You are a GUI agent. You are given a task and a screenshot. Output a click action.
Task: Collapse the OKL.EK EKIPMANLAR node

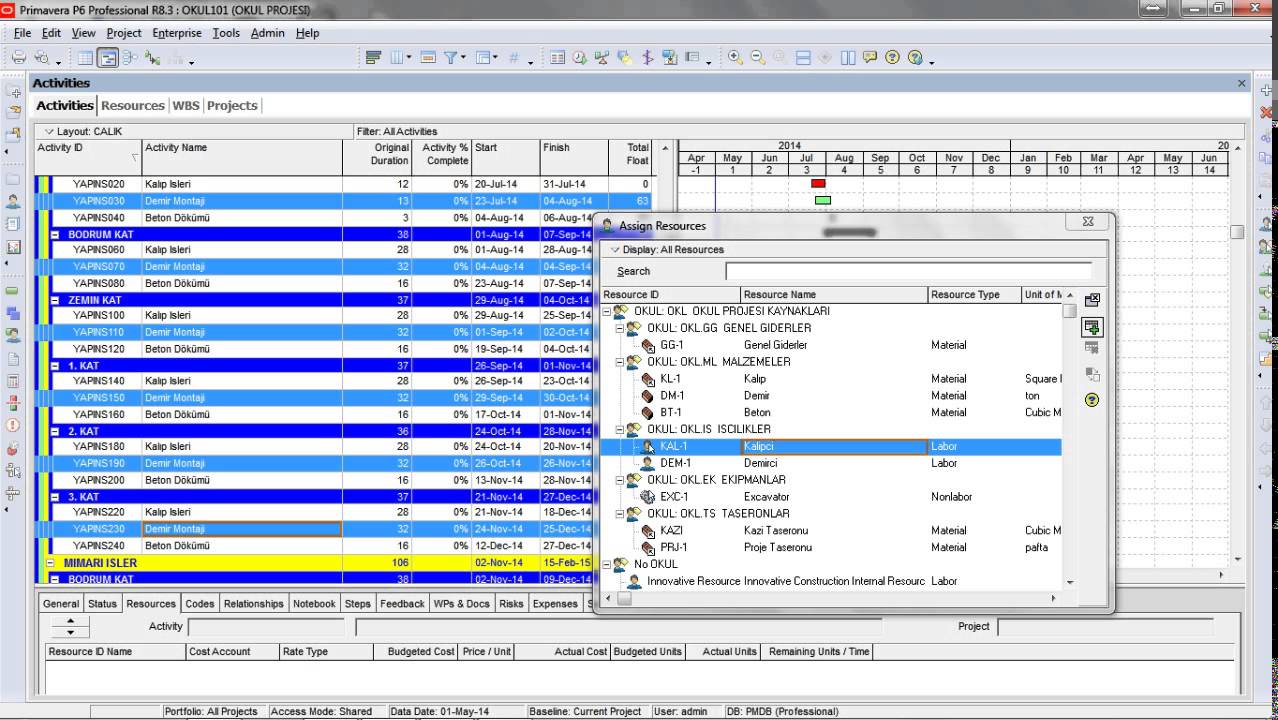620,480
